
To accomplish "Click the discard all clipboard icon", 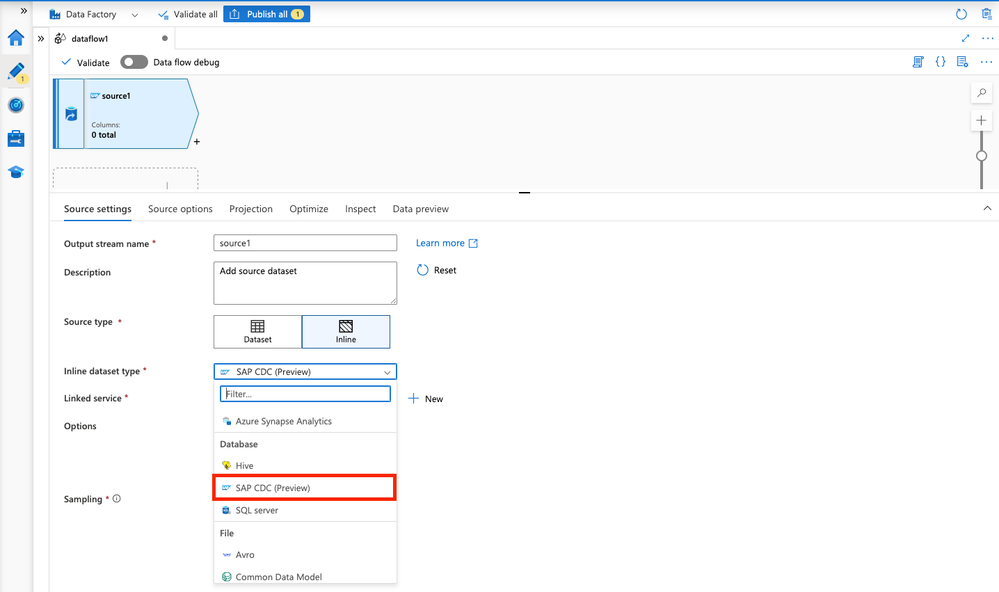I will click(x=986, y=14).
